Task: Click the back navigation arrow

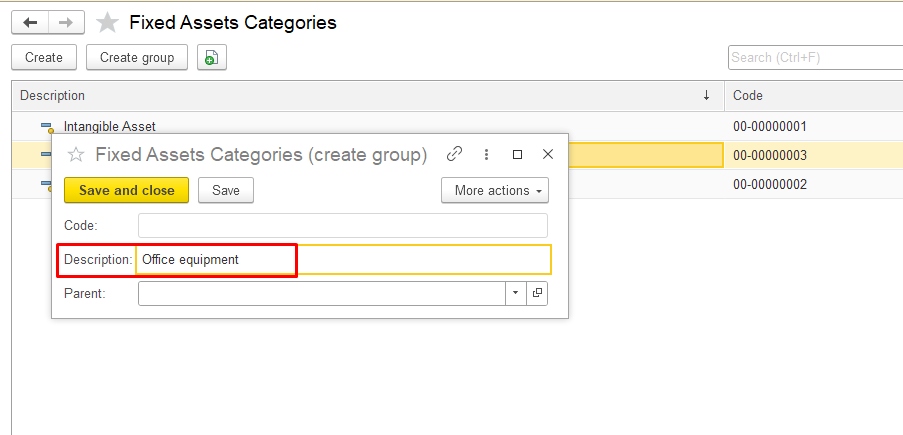Action: pyautogui.click(x=30, y=23)
